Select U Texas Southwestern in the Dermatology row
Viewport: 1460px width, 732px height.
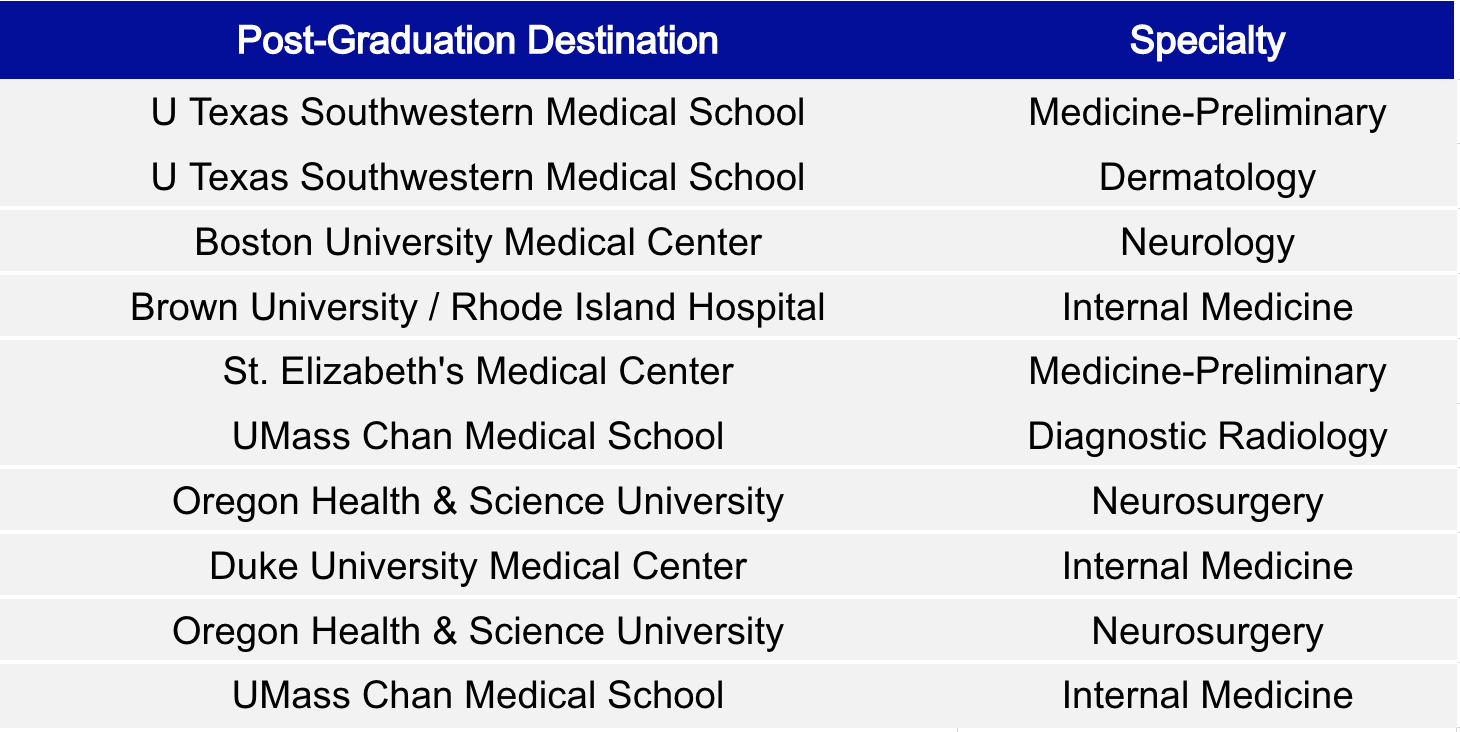[478, 177]
